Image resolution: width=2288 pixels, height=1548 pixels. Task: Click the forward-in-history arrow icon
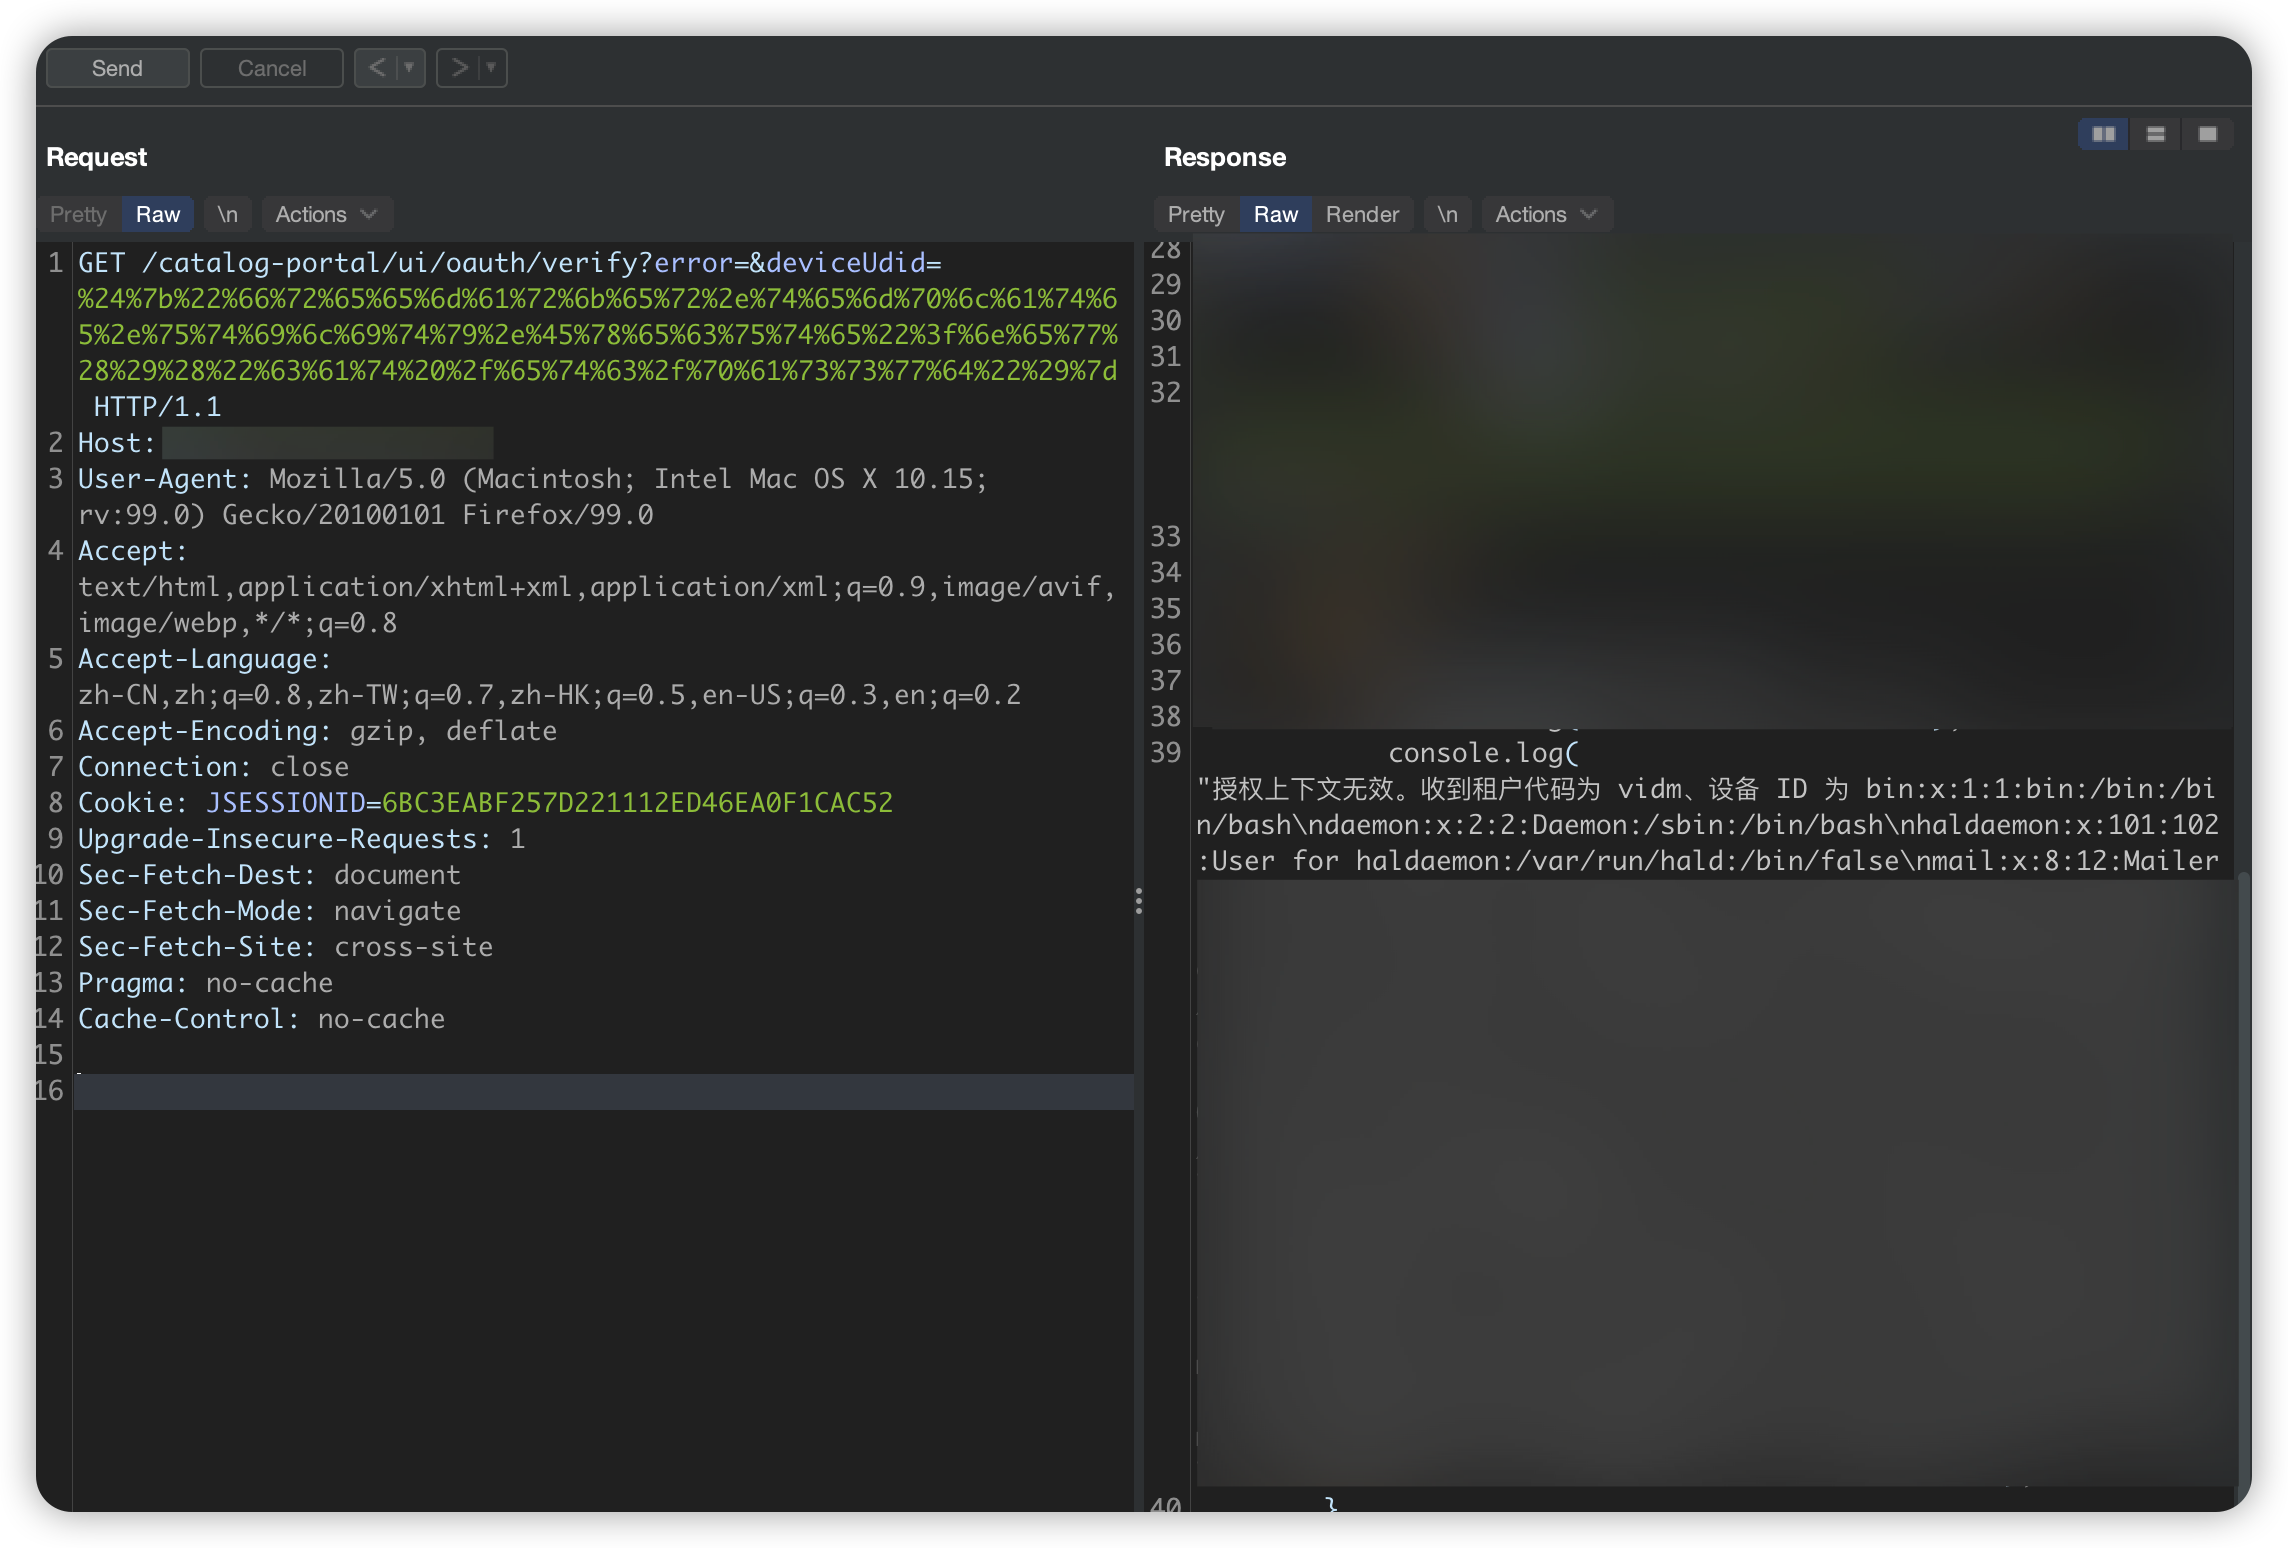pos(458,67)
